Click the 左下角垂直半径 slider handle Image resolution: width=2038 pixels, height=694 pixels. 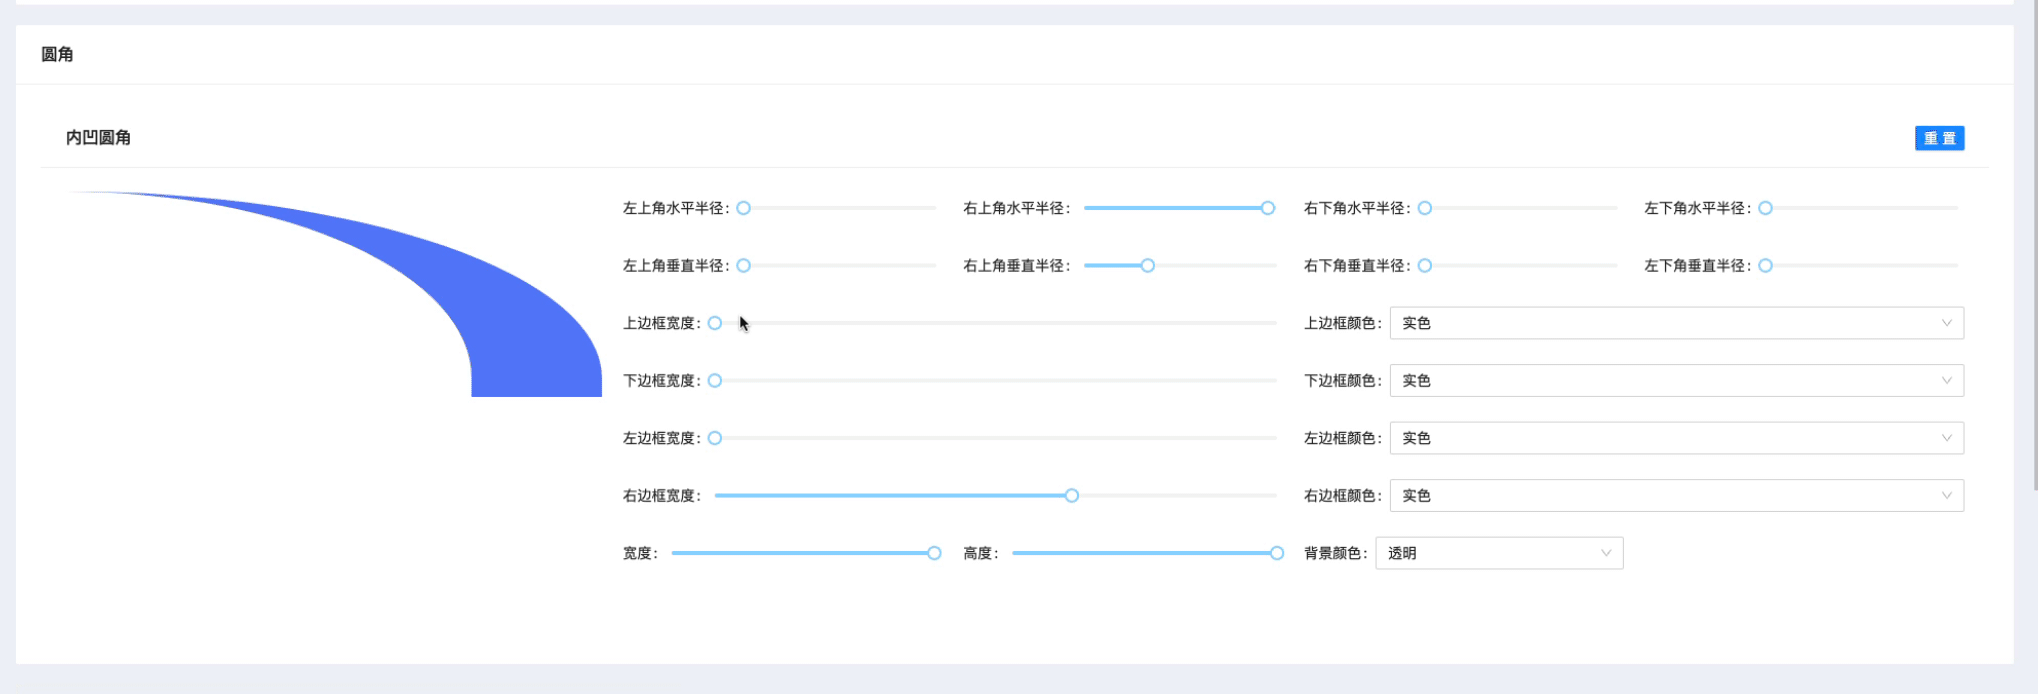point(1766,266)
